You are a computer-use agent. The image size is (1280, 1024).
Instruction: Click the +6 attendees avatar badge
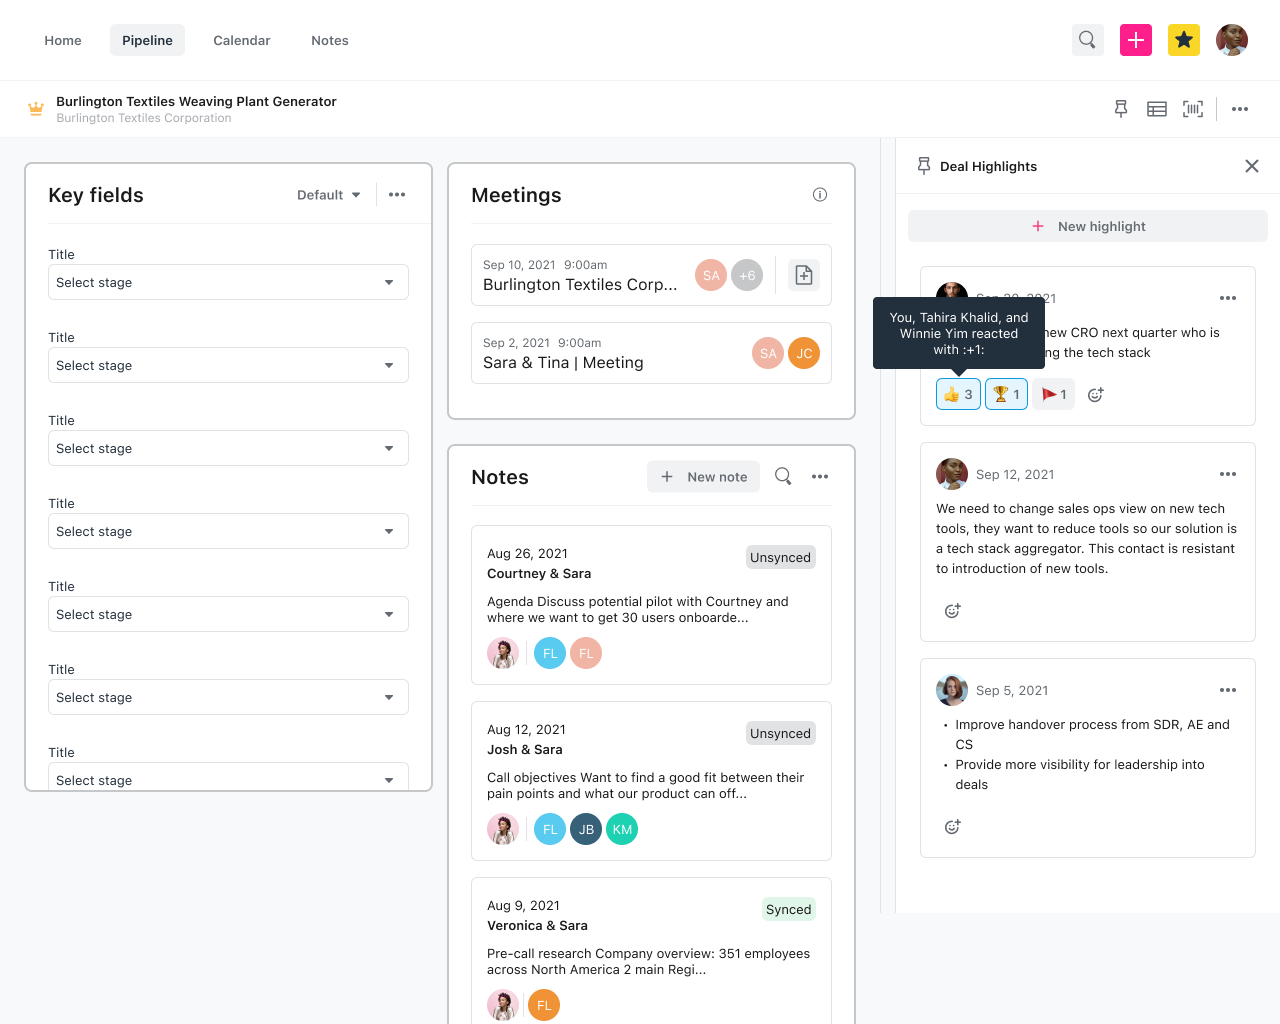tap(747, 275)
